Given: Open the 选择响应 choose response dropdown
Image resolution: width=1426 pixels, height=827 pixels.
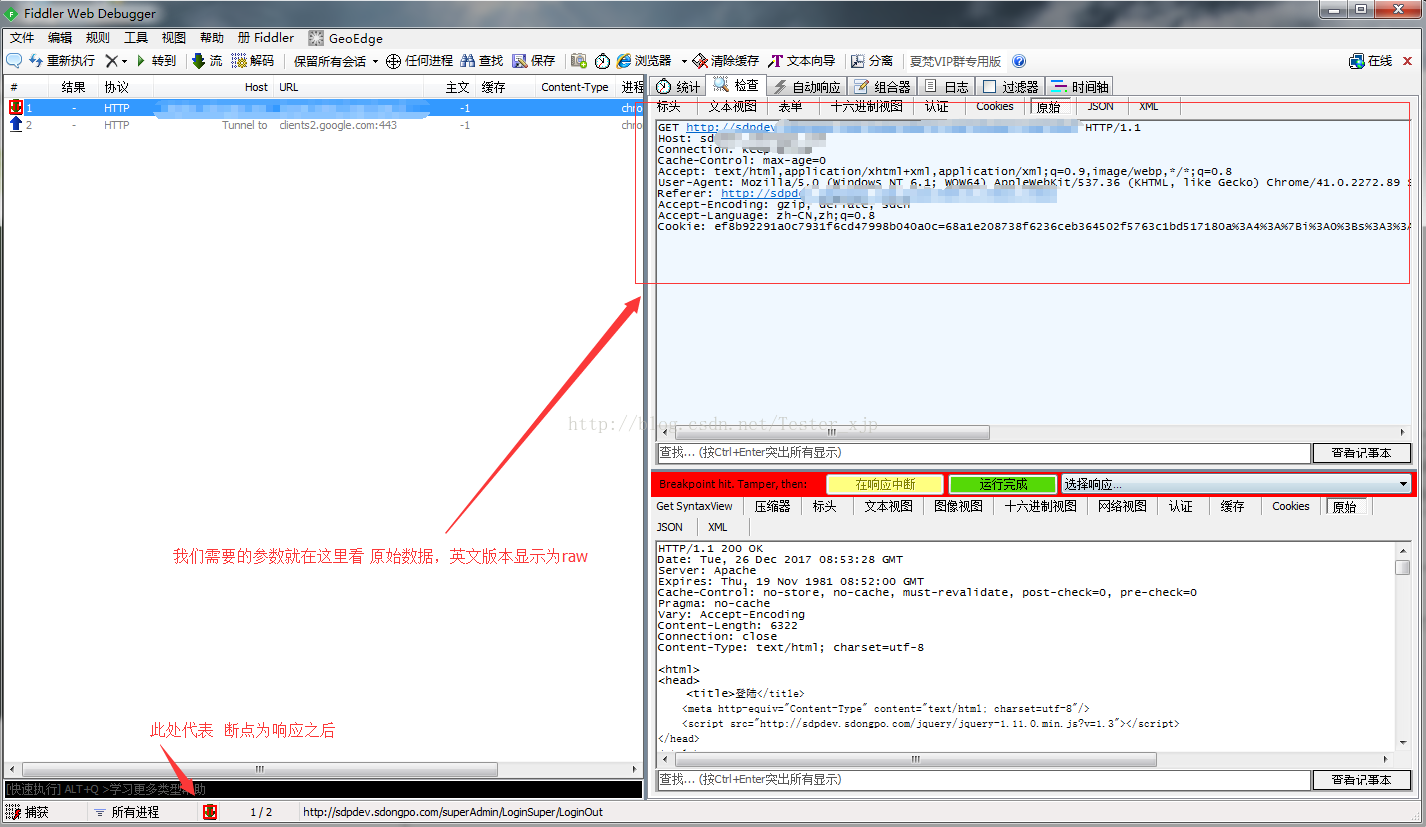Looking at the screenshot, I should point(1236,484).
